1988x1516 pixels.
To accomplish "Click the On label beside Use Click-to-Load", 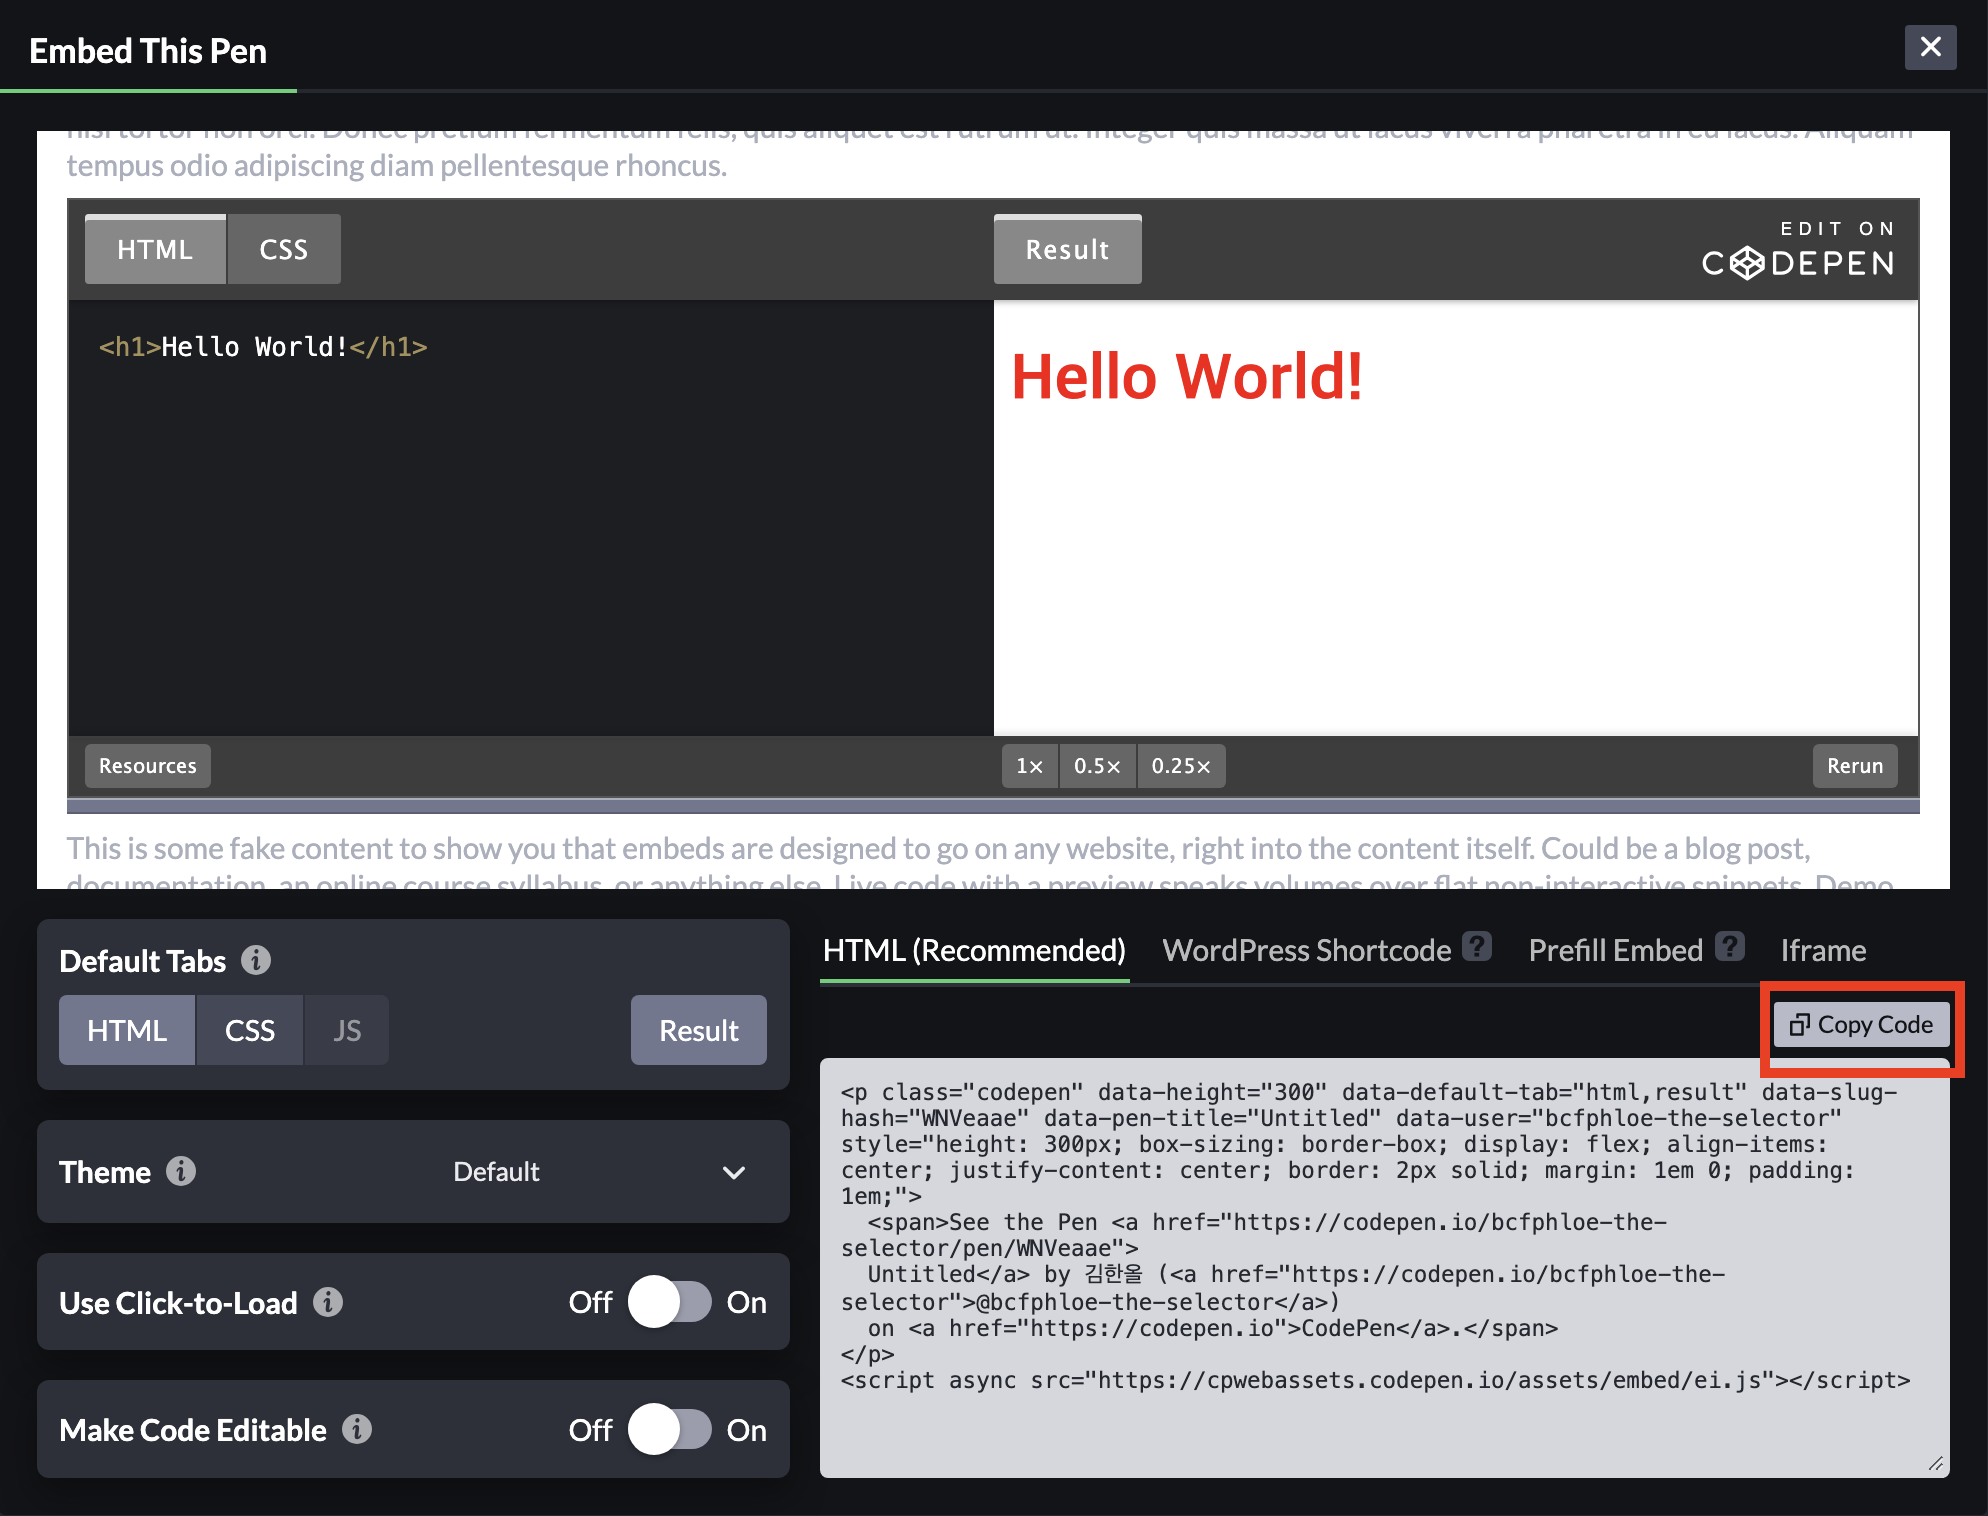I will (x=746, y=1302).
